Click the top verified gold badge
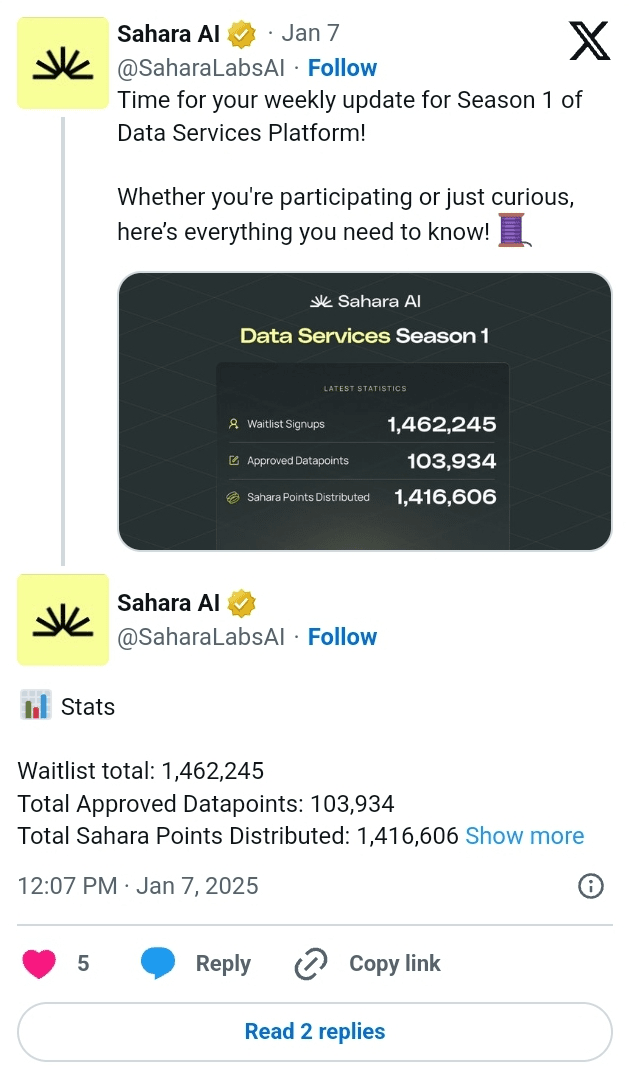This screenshot has height=1068, width=629. pyautogui.click(x=241, y=35)
